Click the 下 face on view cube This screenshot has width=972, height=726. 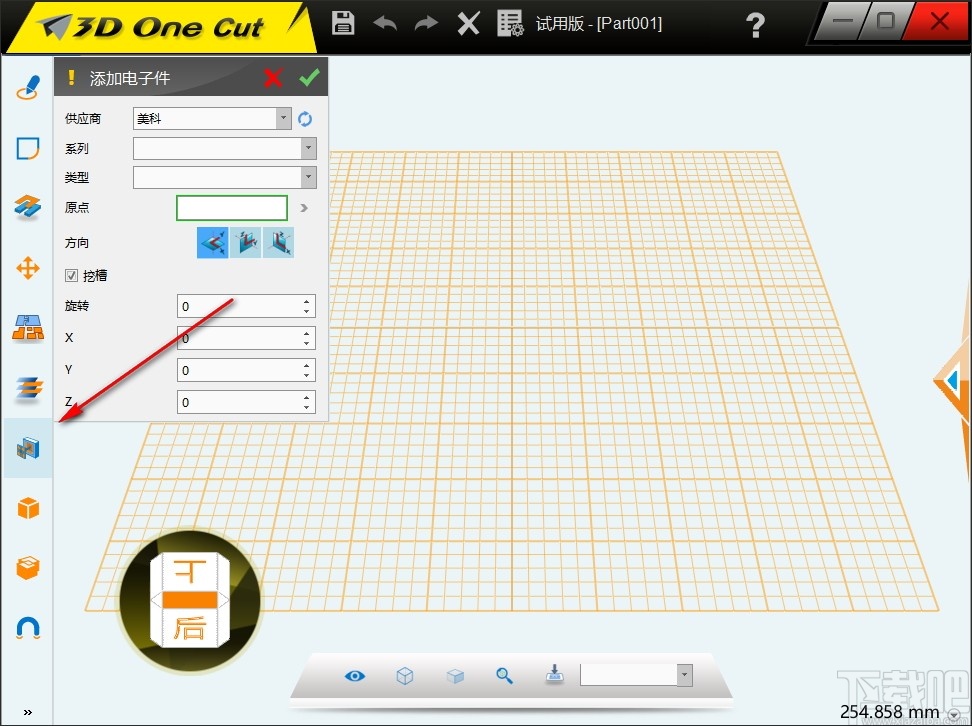190,572
